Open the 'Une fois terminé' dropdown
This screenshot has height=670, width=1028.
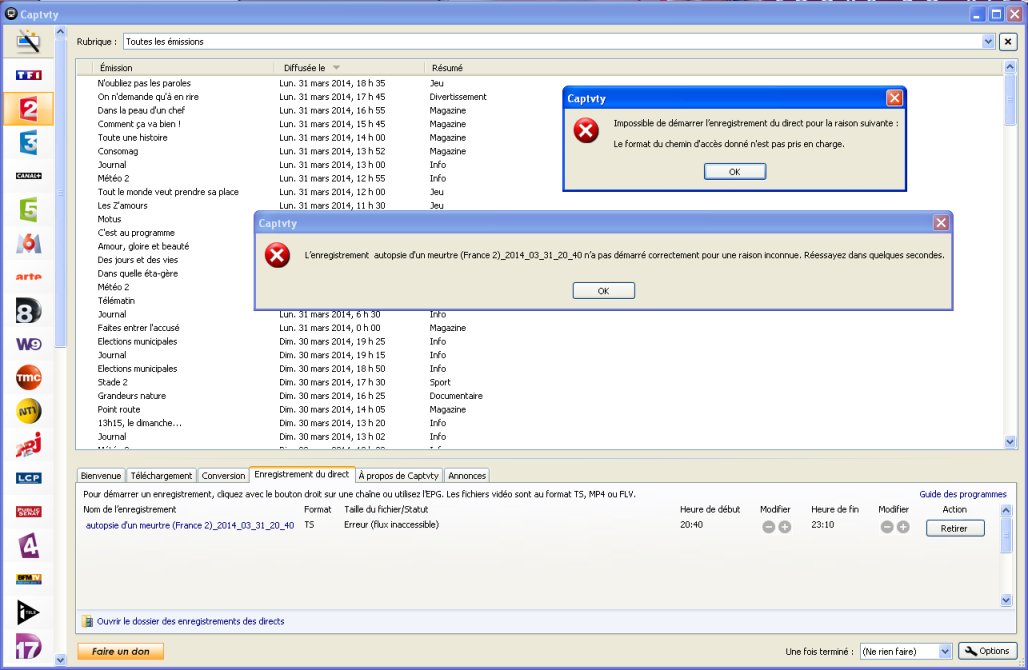945,651
